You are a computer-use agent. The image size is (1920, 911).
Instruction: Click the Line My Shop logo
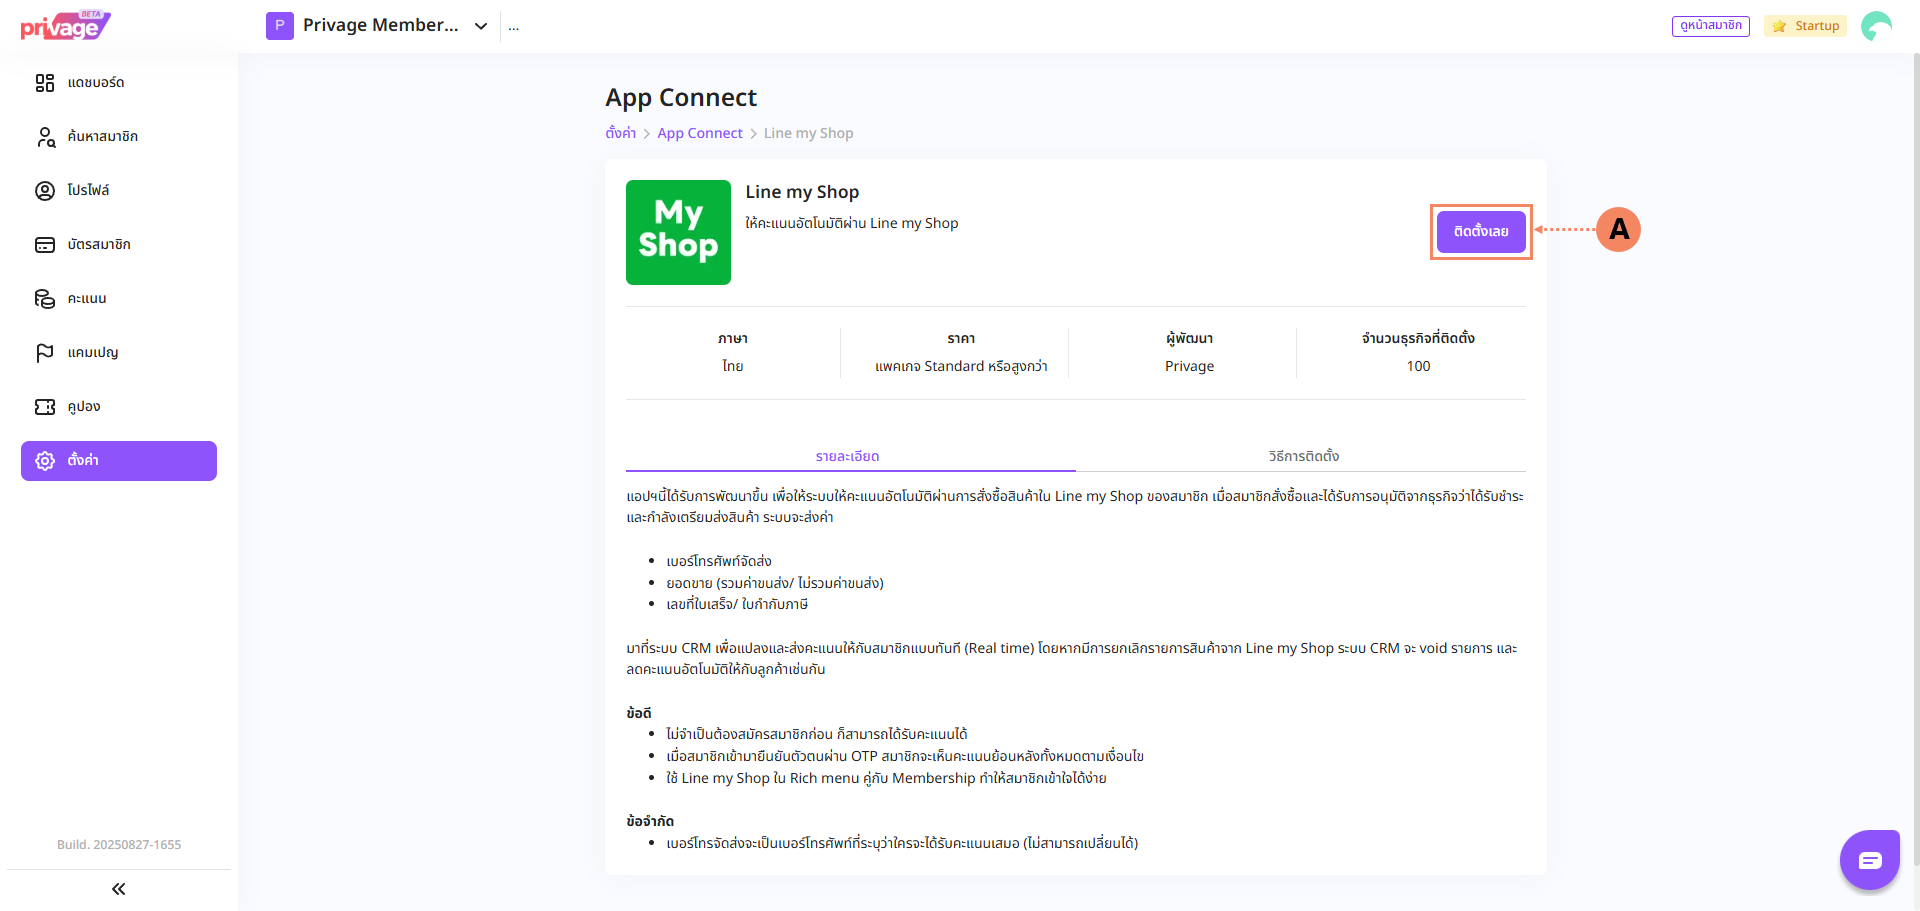click(678, 232)
